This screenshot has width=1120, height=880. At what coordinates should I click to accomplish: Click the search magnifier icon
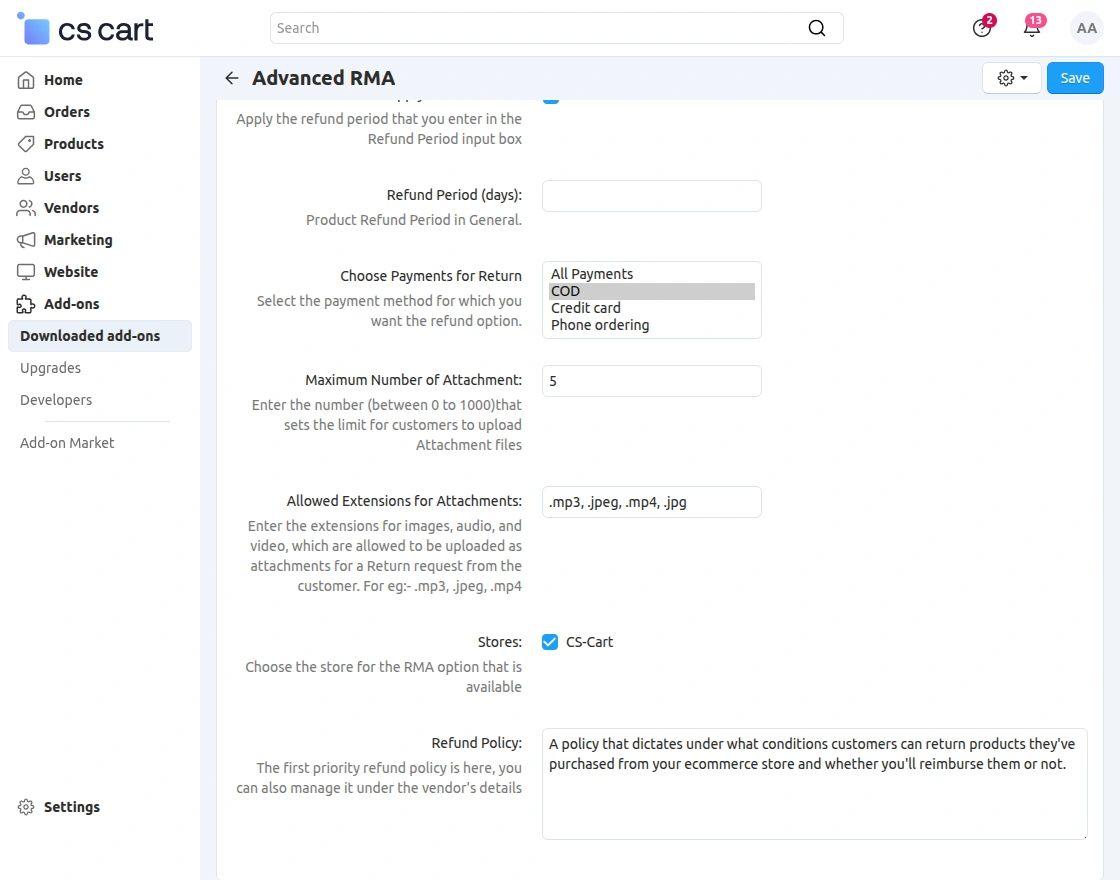(817, 28)
